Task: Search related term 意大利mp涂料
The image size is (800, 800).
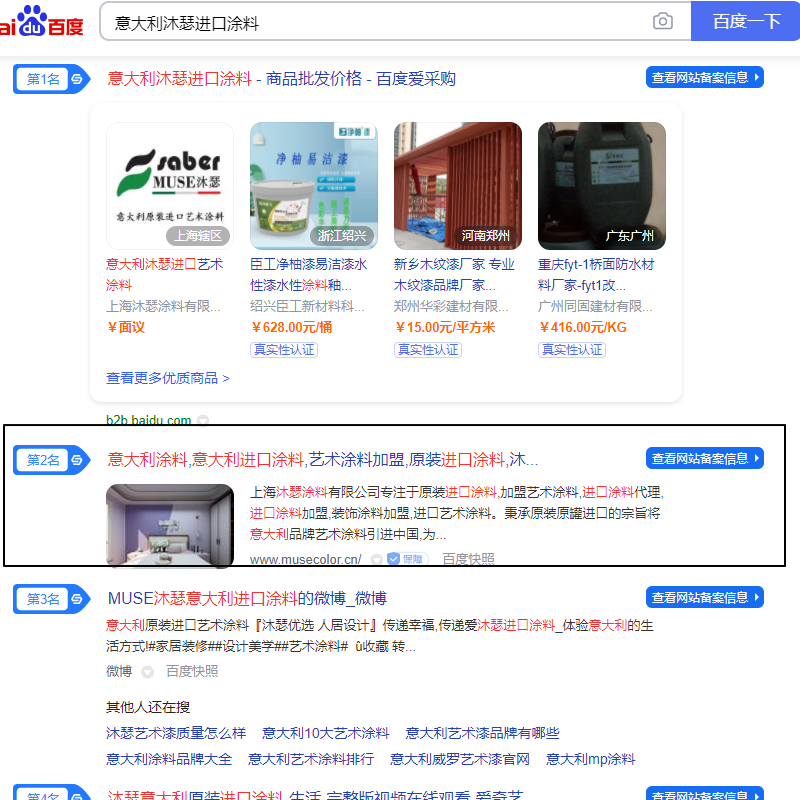Action: pyautogui.click(x=590, y=759)
